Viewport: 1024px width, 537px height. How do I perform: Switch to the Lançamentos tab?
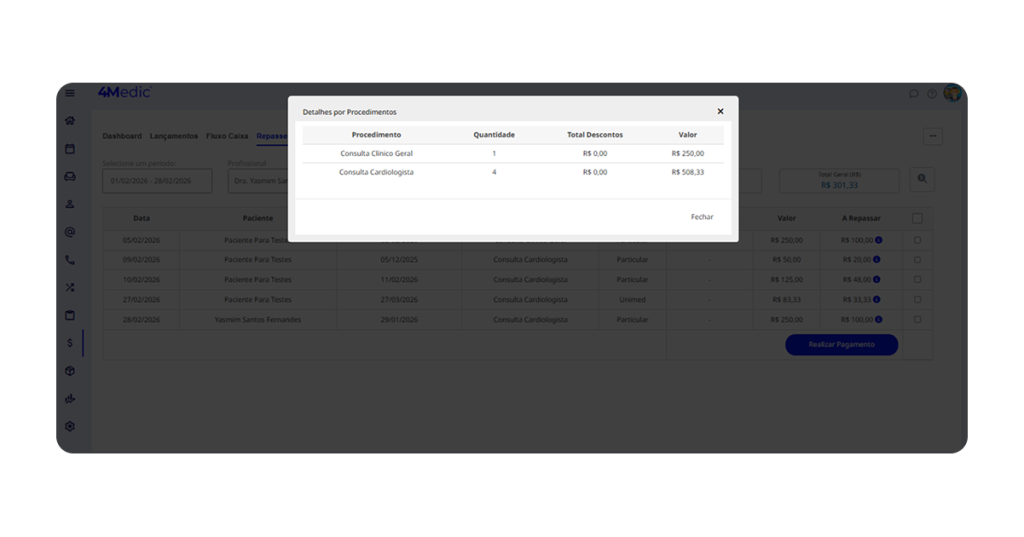click(174, 136)
